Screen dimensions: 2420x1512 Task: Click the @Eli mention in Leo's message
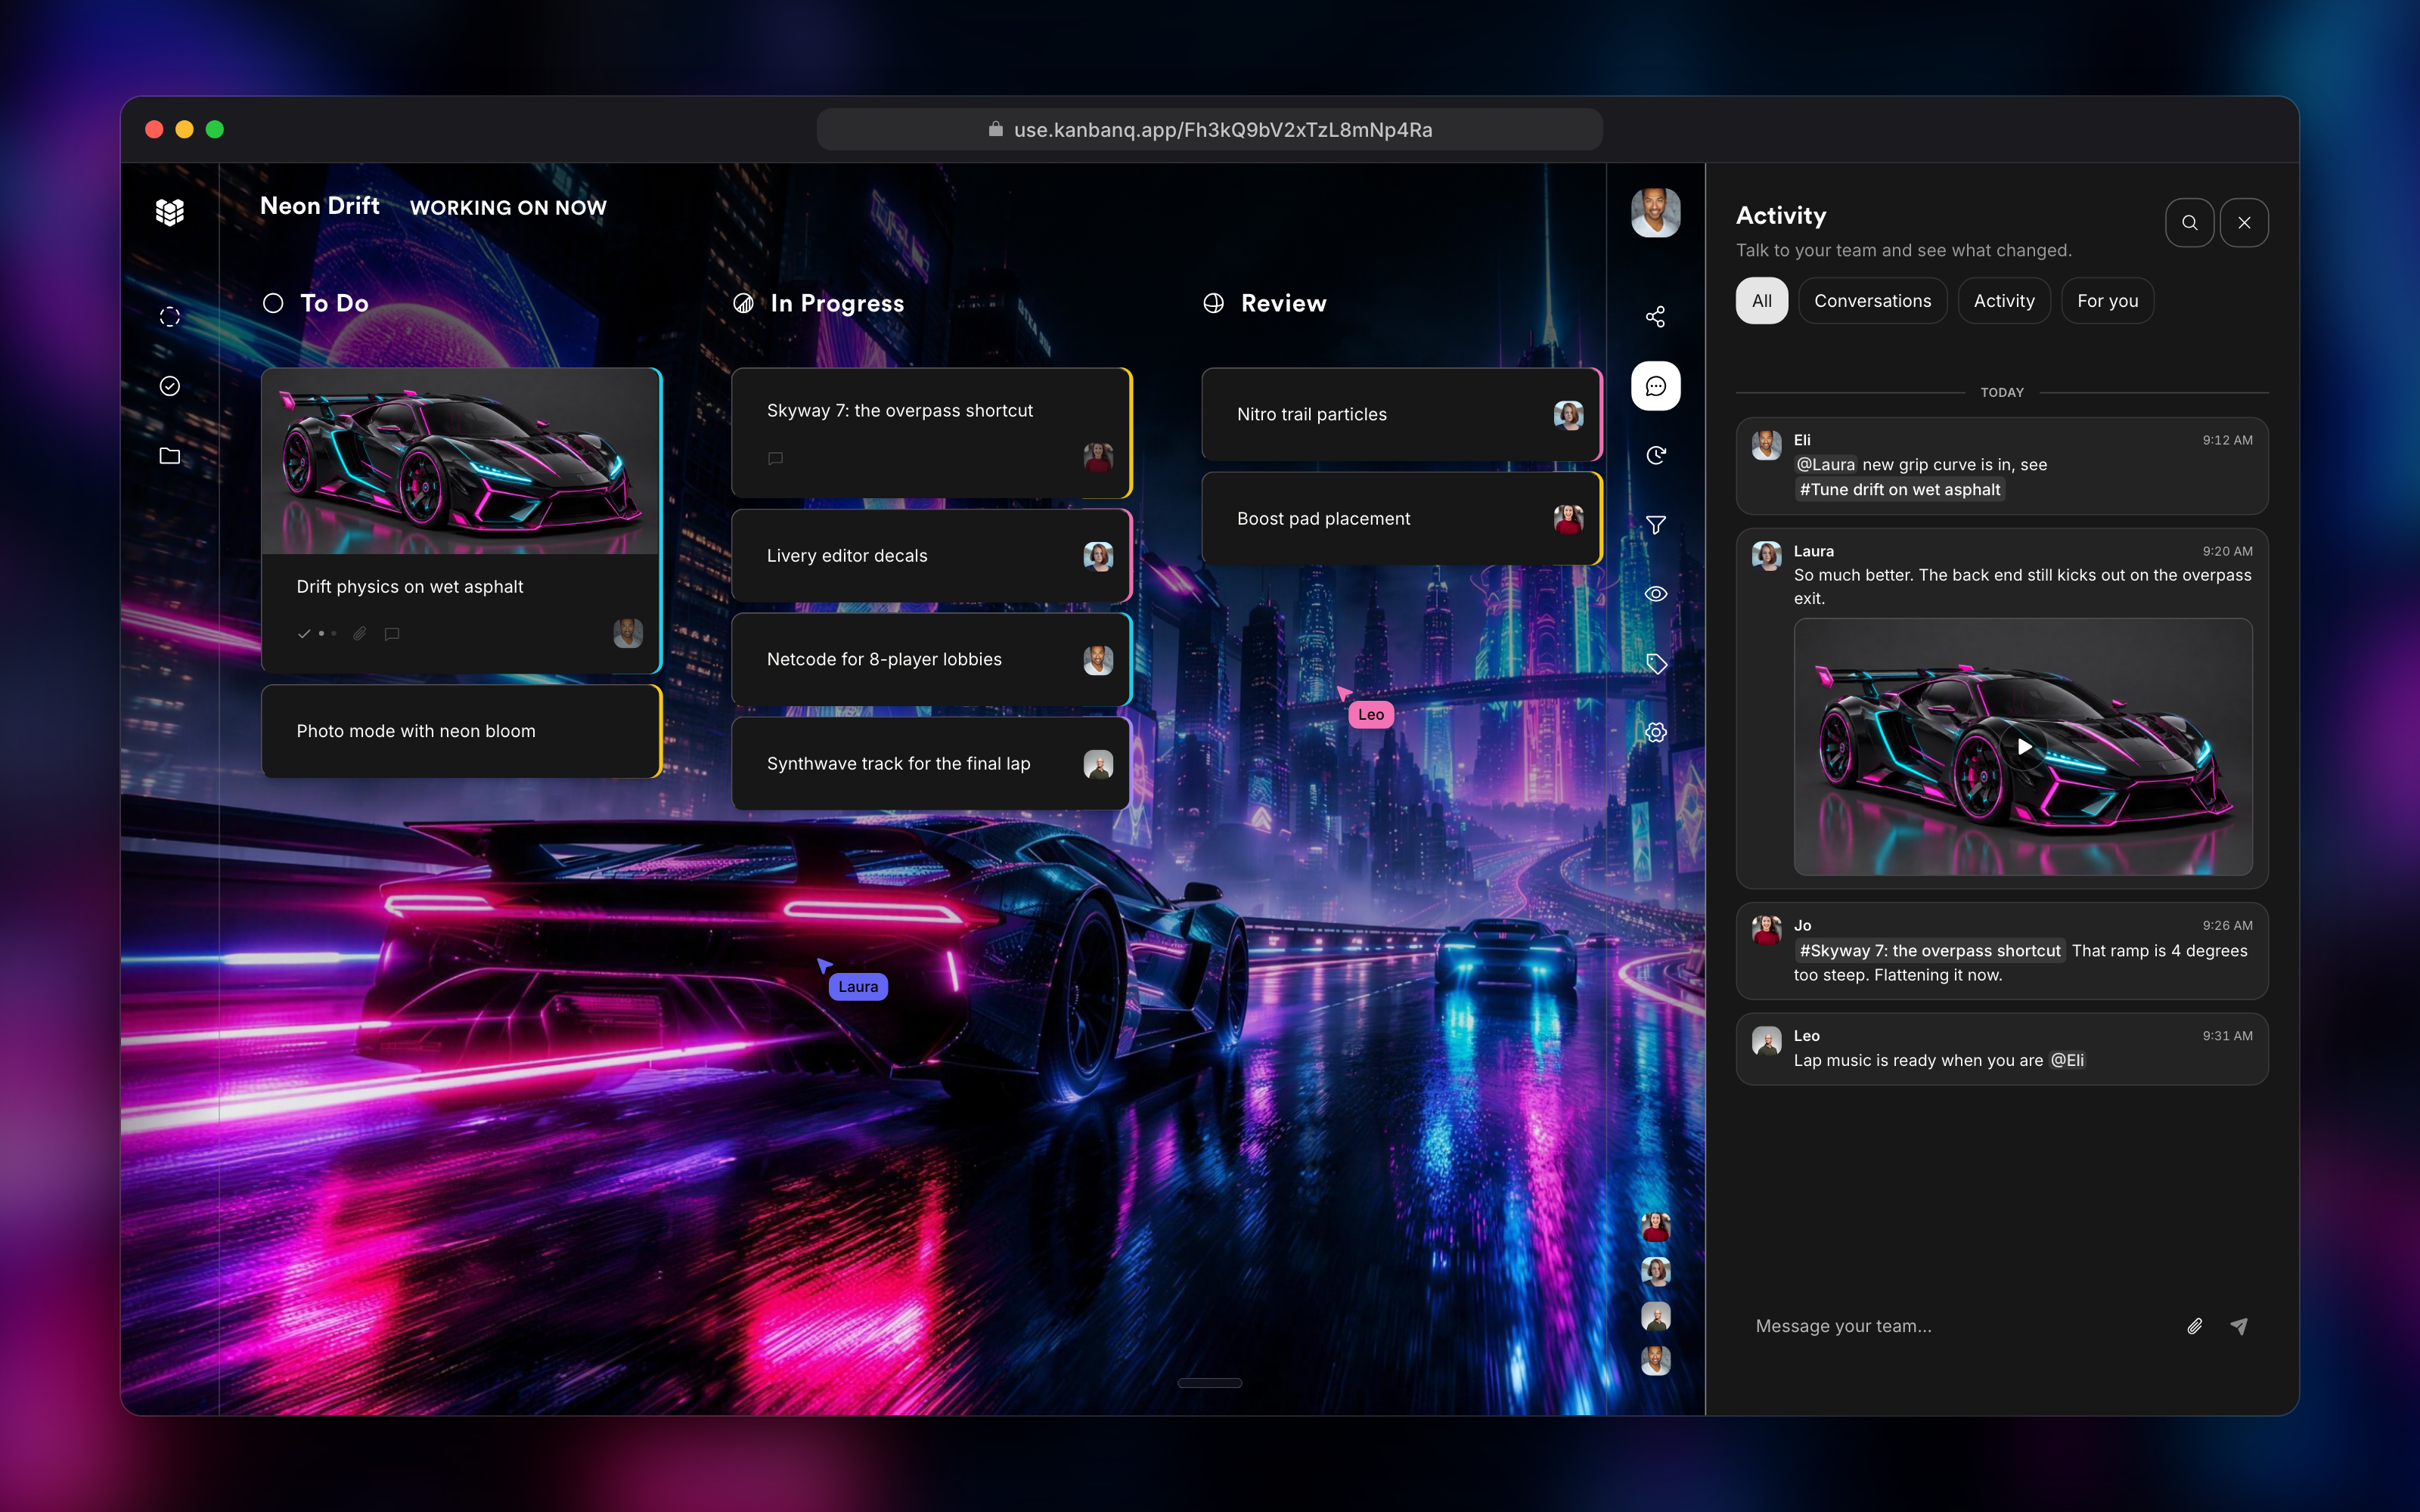(2067, 1060)
